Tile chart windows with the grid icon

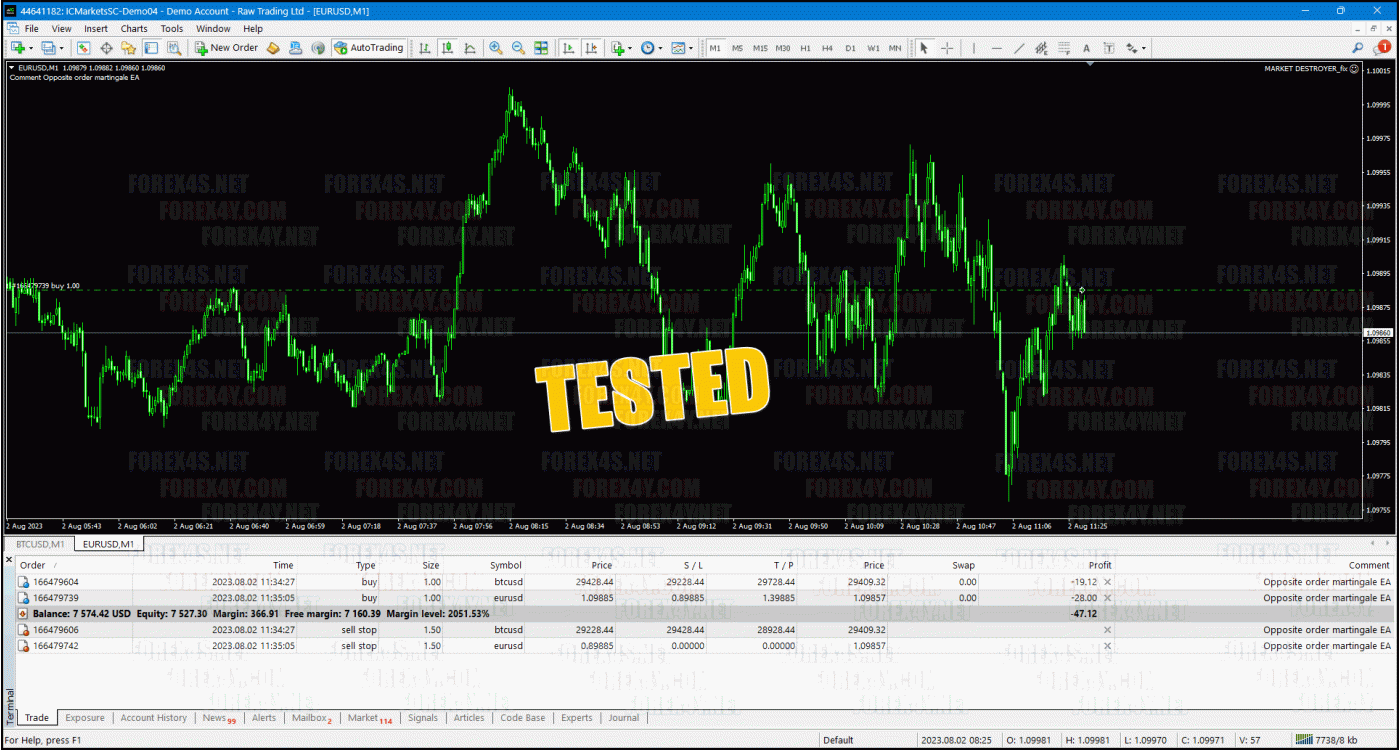[541, 47]
